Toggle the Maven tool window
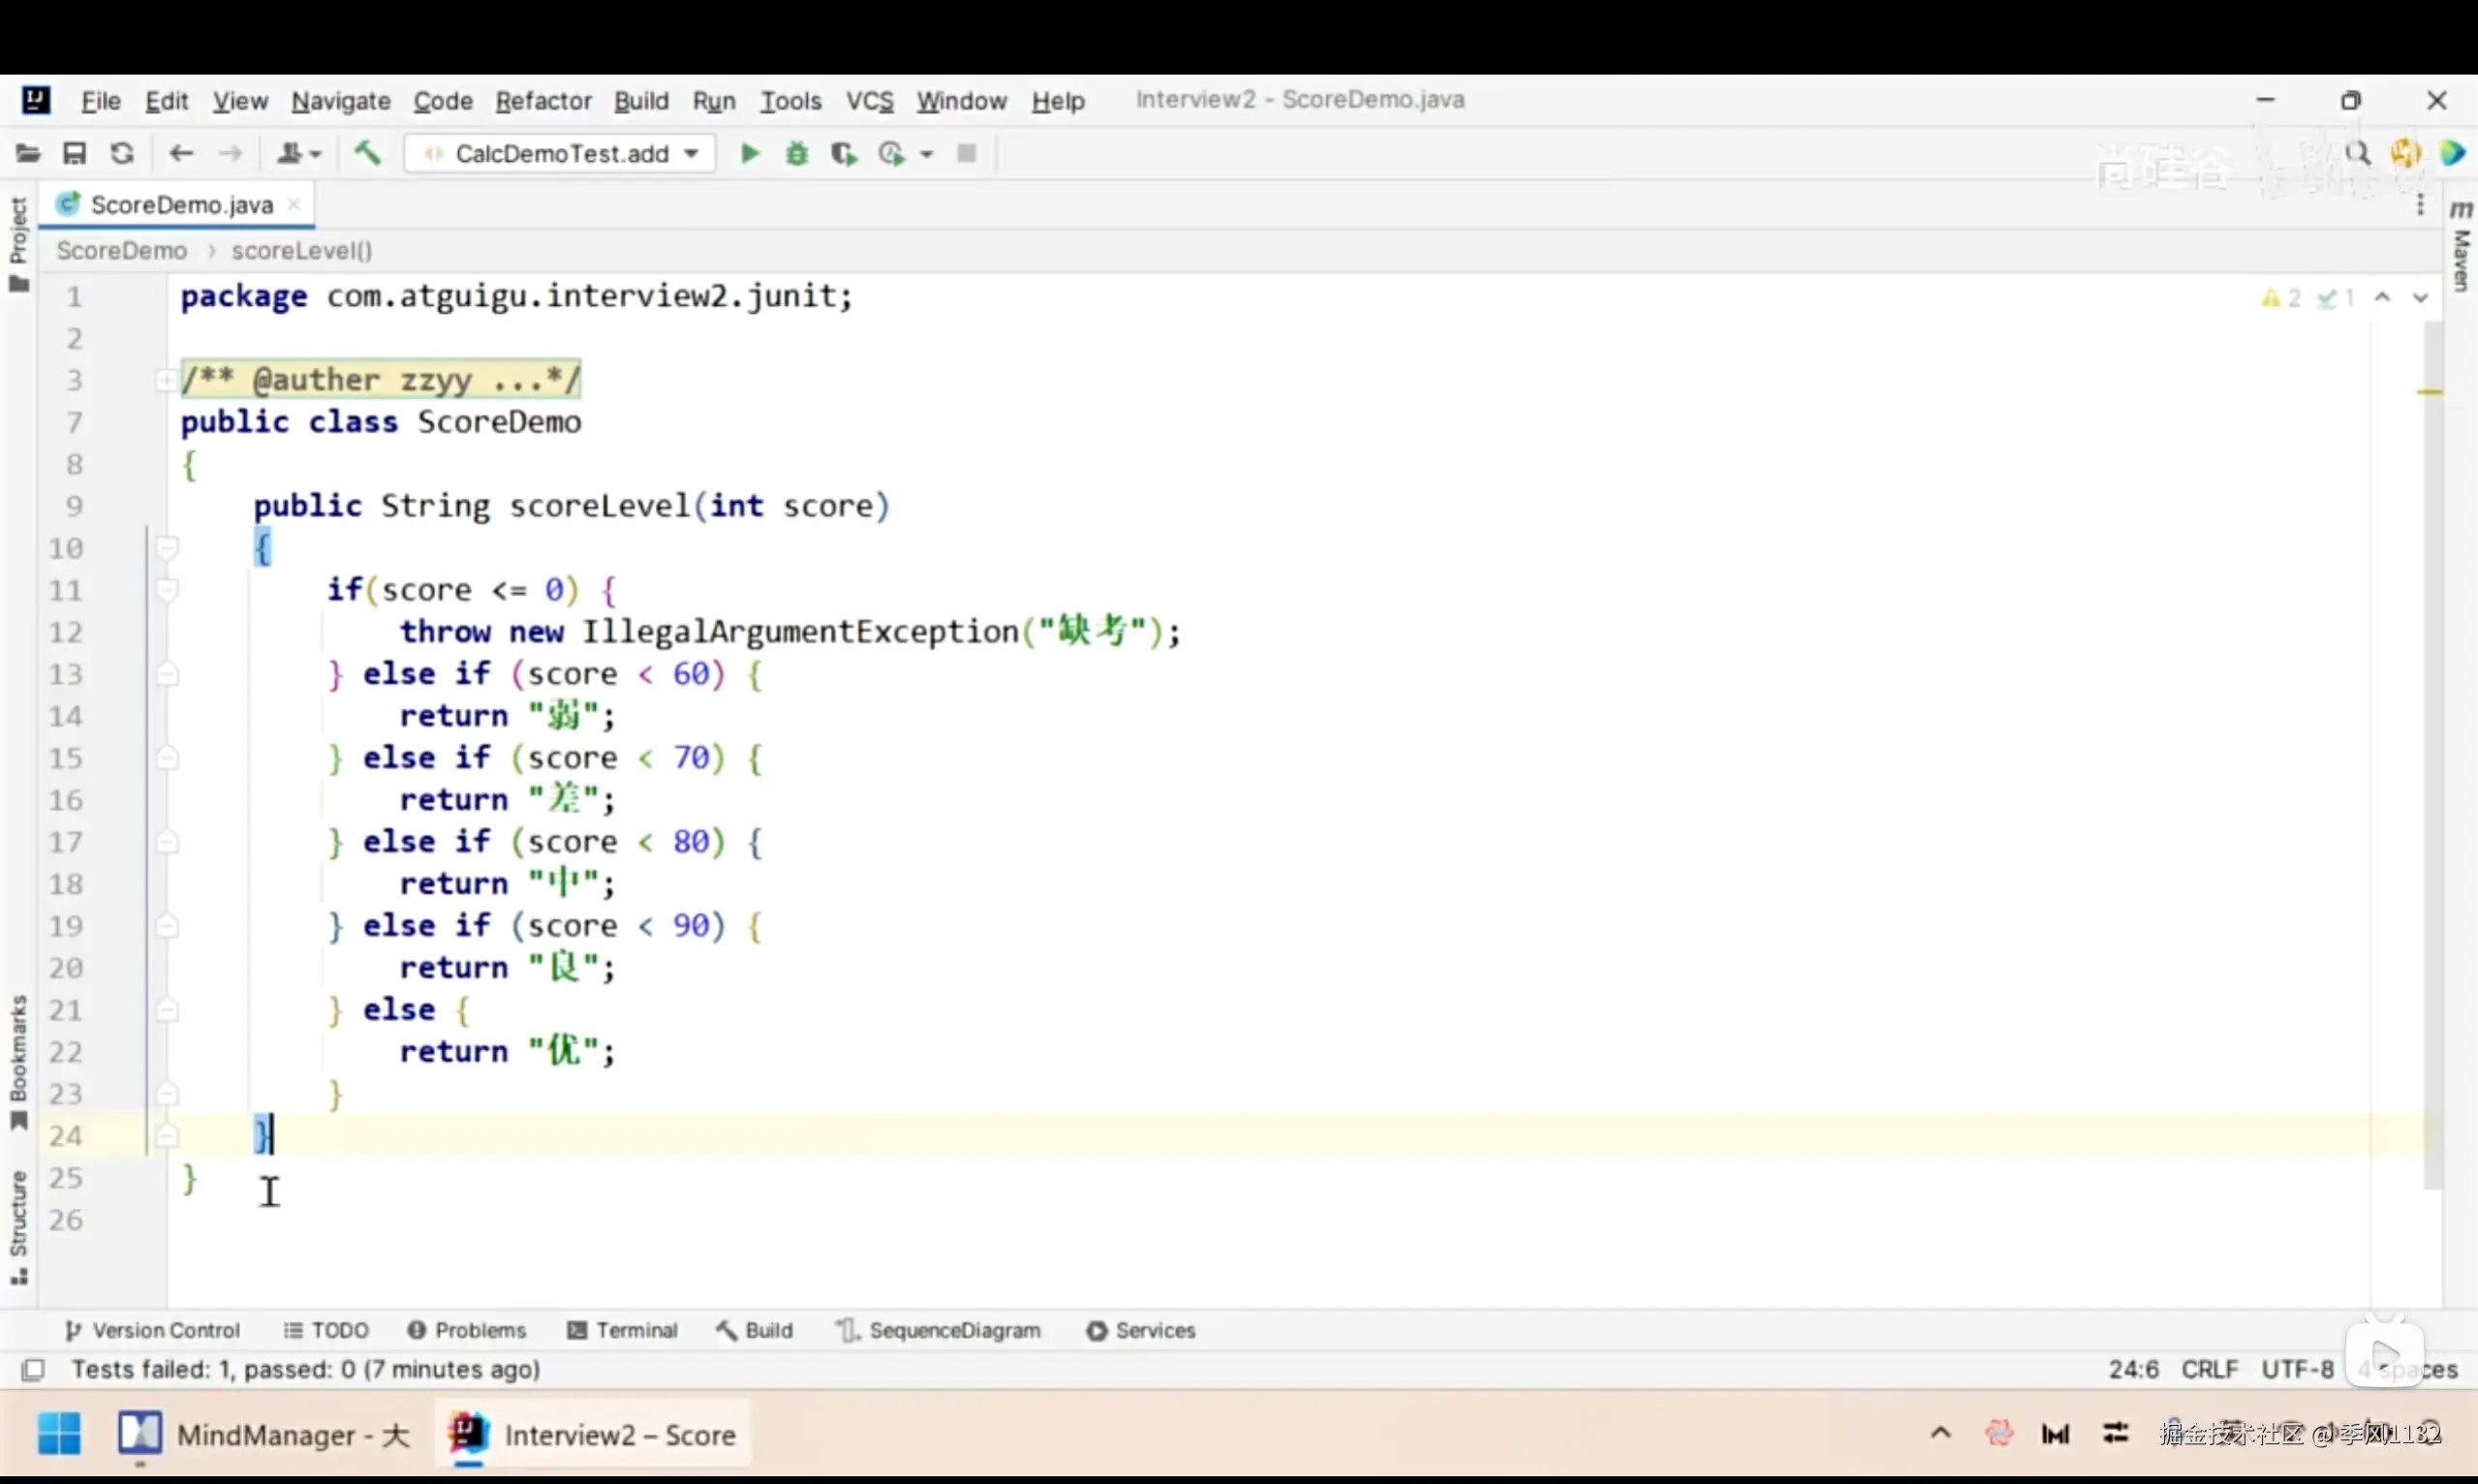This screenshot has height=1484, width=2478. pyautogui.click(x=2460, y=248)
